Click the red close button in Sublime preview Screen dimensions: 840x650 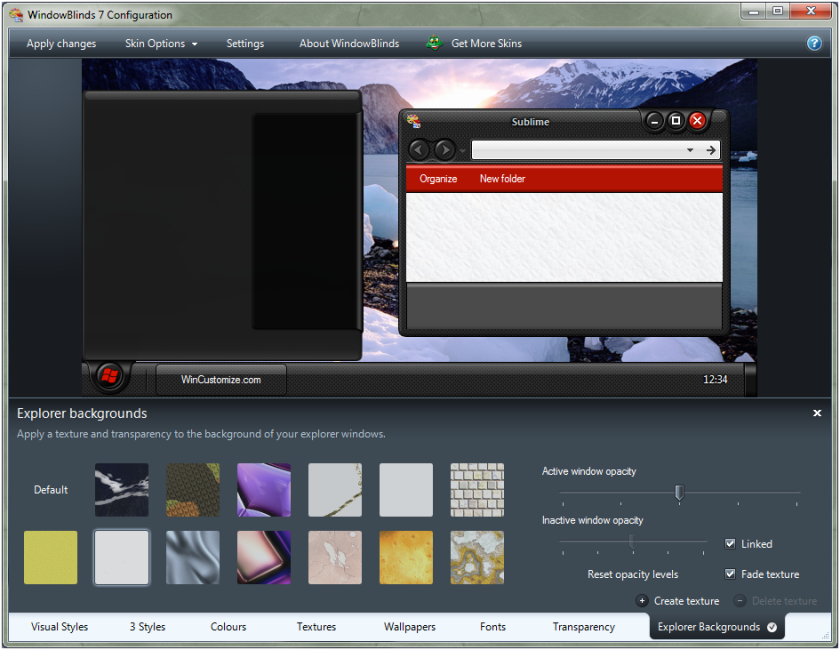click(697, 121)
